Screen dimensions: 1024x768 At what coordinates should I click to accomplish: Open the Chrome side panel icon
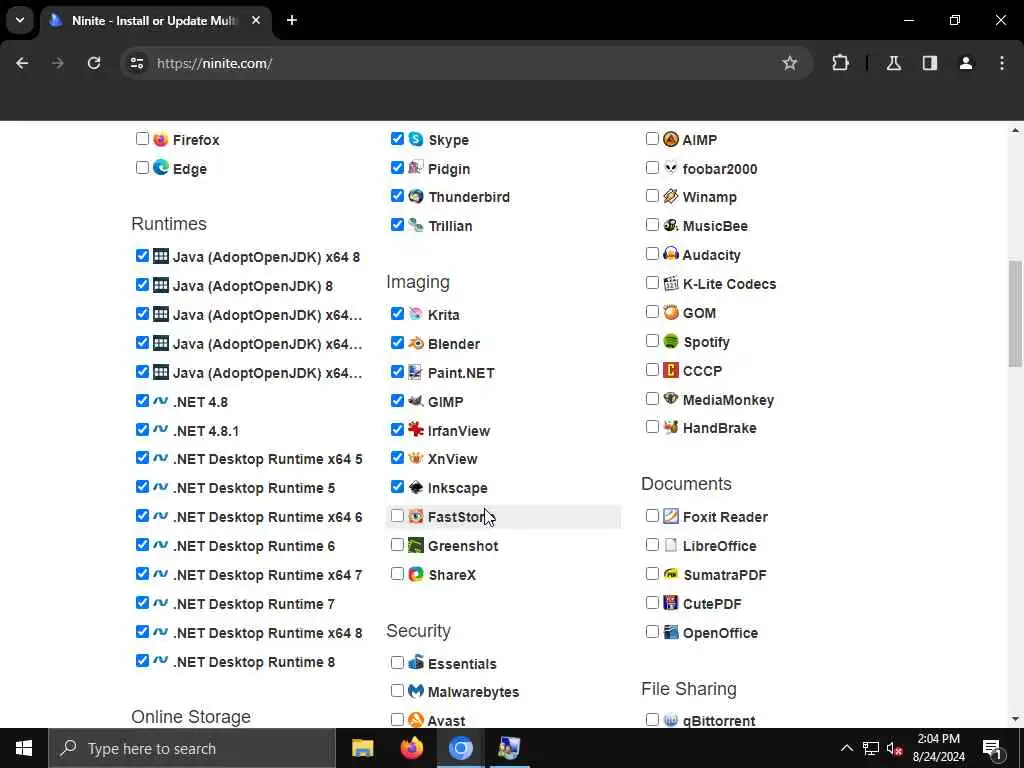pyautogui.click(x=930, y=63)
